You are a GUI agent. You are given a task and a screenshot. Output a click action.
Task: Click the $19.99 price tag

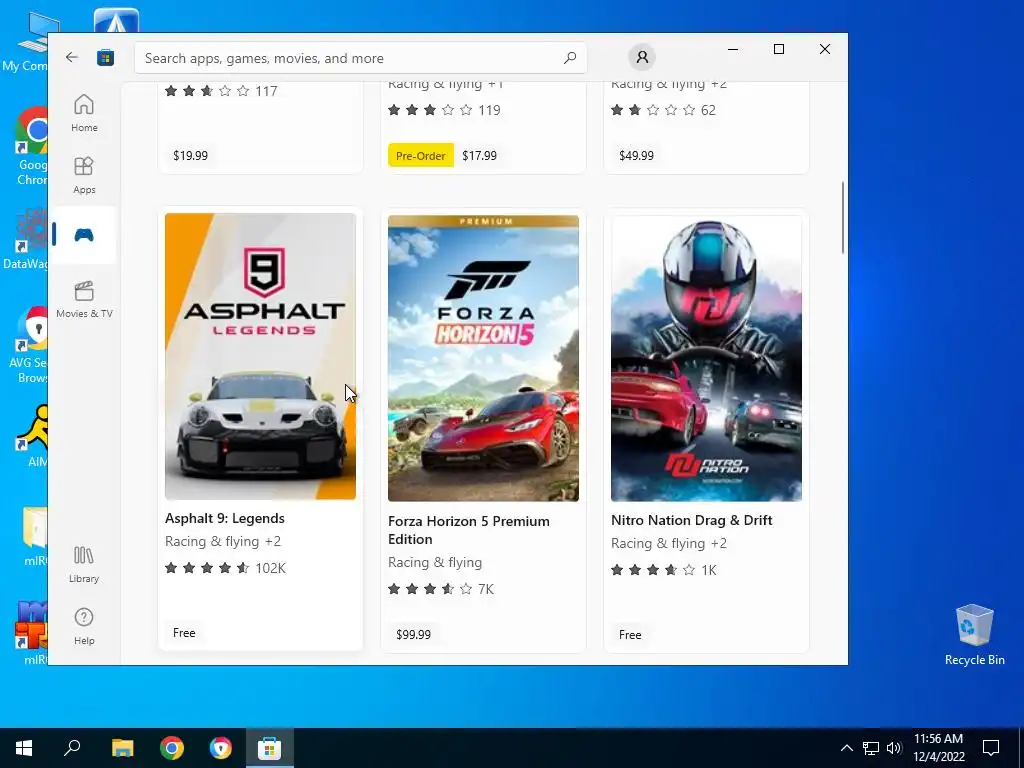point(191,155)
